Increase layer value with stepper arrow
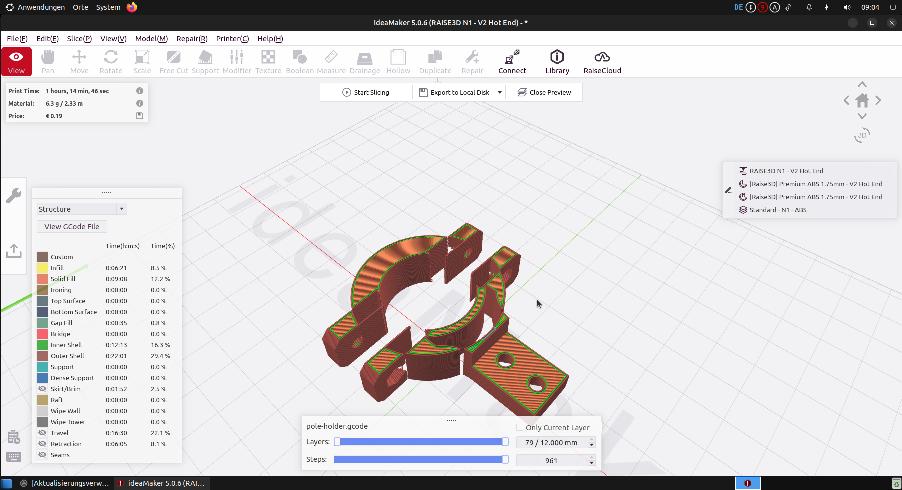 point(591,440)
